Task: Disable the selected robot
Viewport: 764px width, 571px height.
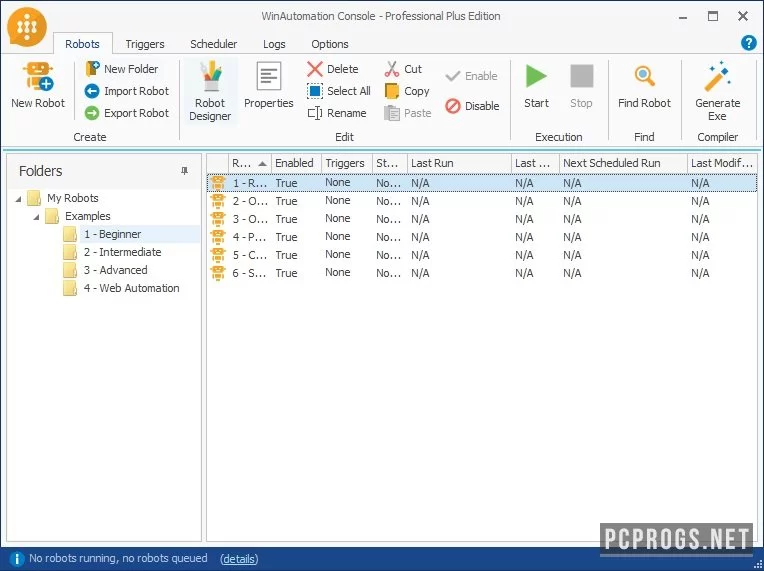Action: click(472, 106)
